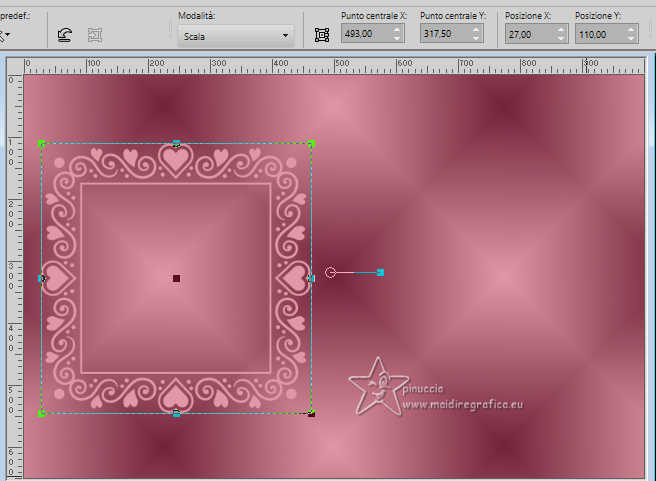Click the Posizione X label

pyautogui.click(x=528, y=16)
